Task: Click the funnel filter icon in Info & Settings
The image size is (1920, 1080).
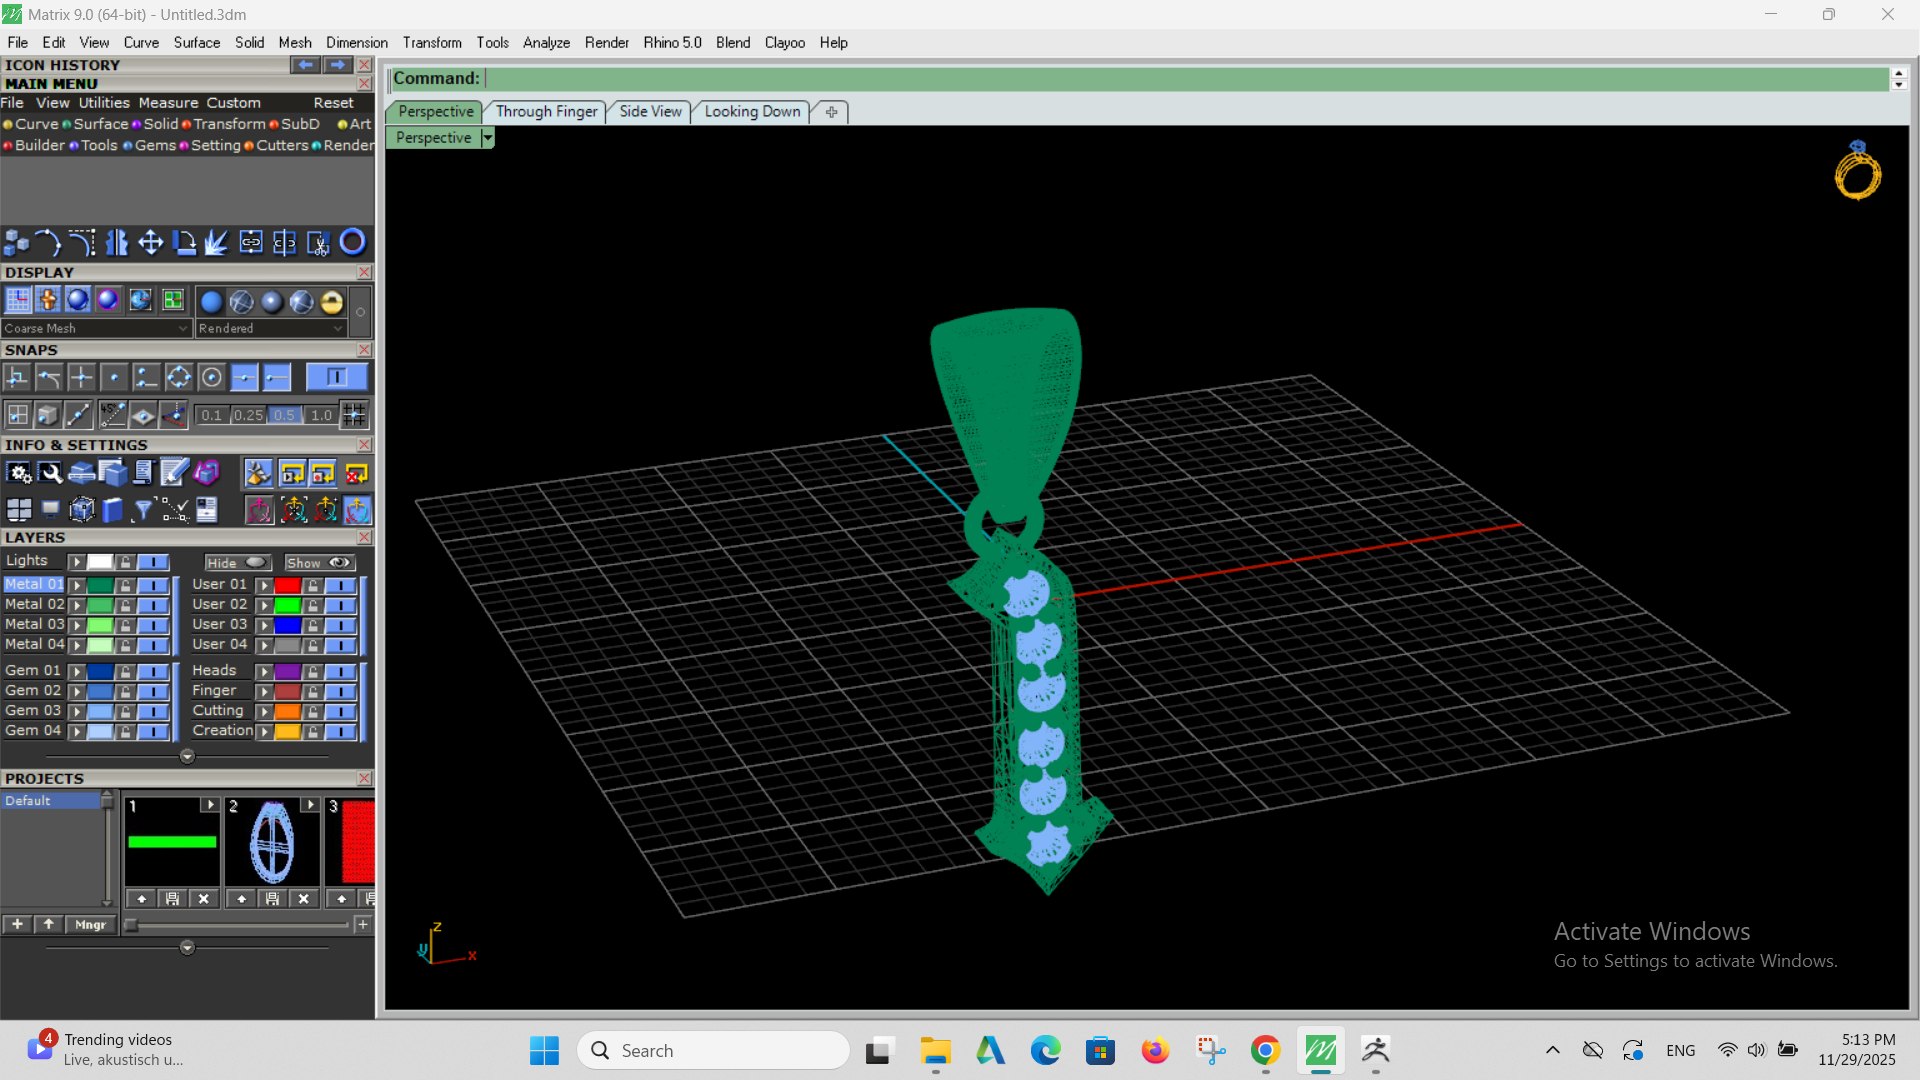Action: 143,511
